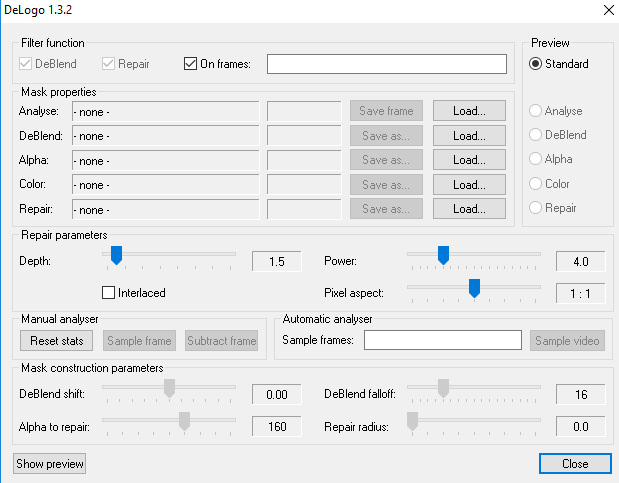Load a Color mask file

pos(469,184)
